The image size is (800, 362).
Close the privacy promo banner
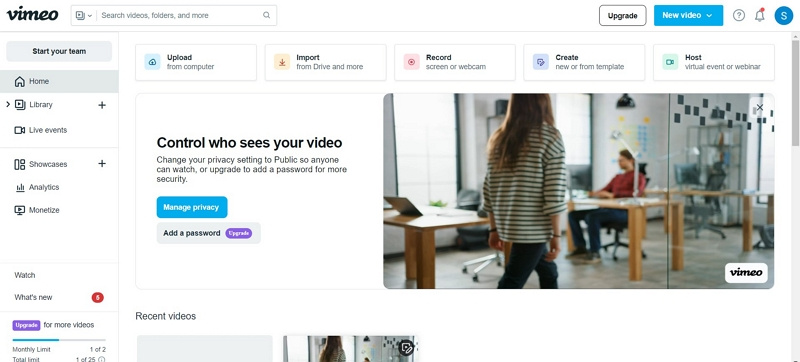pos(760,108)
